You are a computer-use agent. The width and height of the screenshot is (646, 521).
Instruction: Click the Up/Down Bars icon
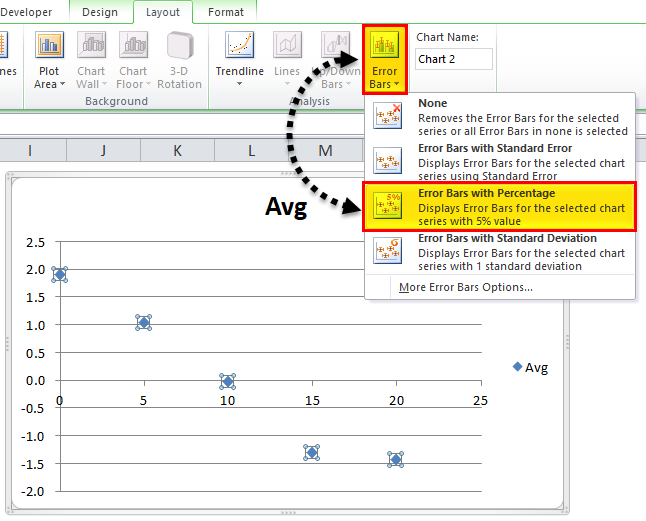(x=336, y=44)
